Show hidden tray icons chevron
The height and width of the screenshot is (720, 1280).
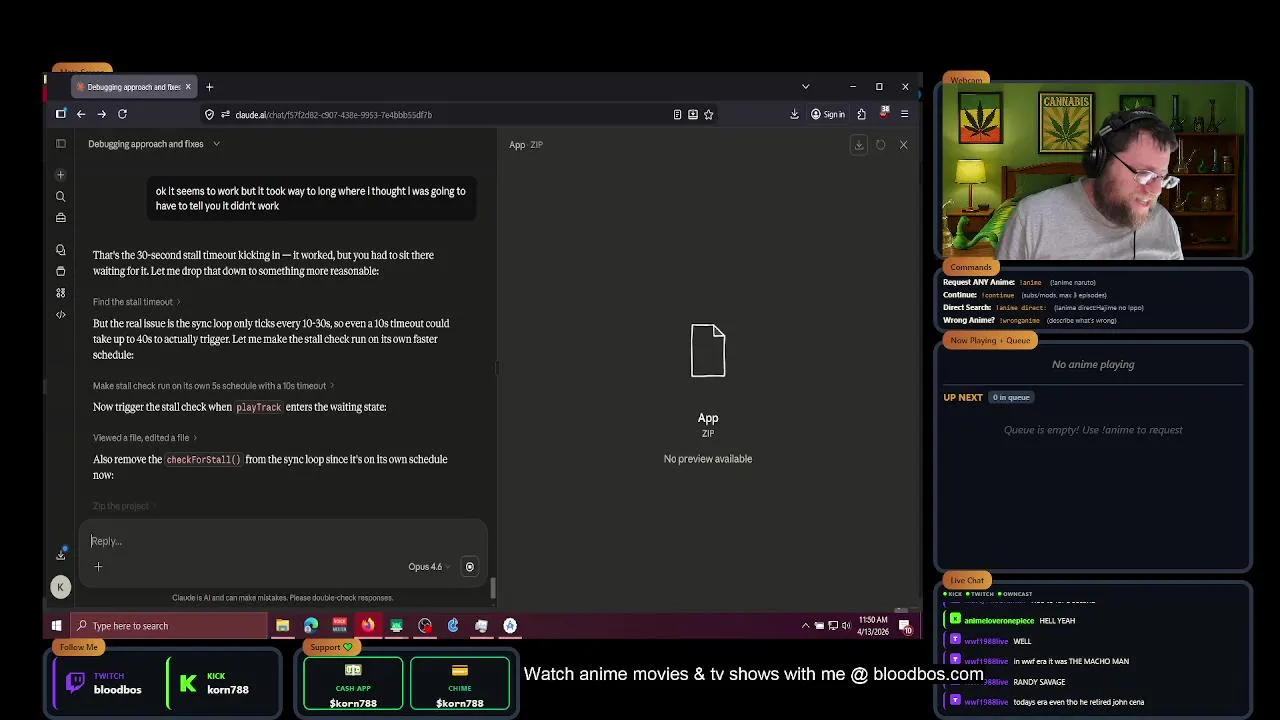(805, 626)
